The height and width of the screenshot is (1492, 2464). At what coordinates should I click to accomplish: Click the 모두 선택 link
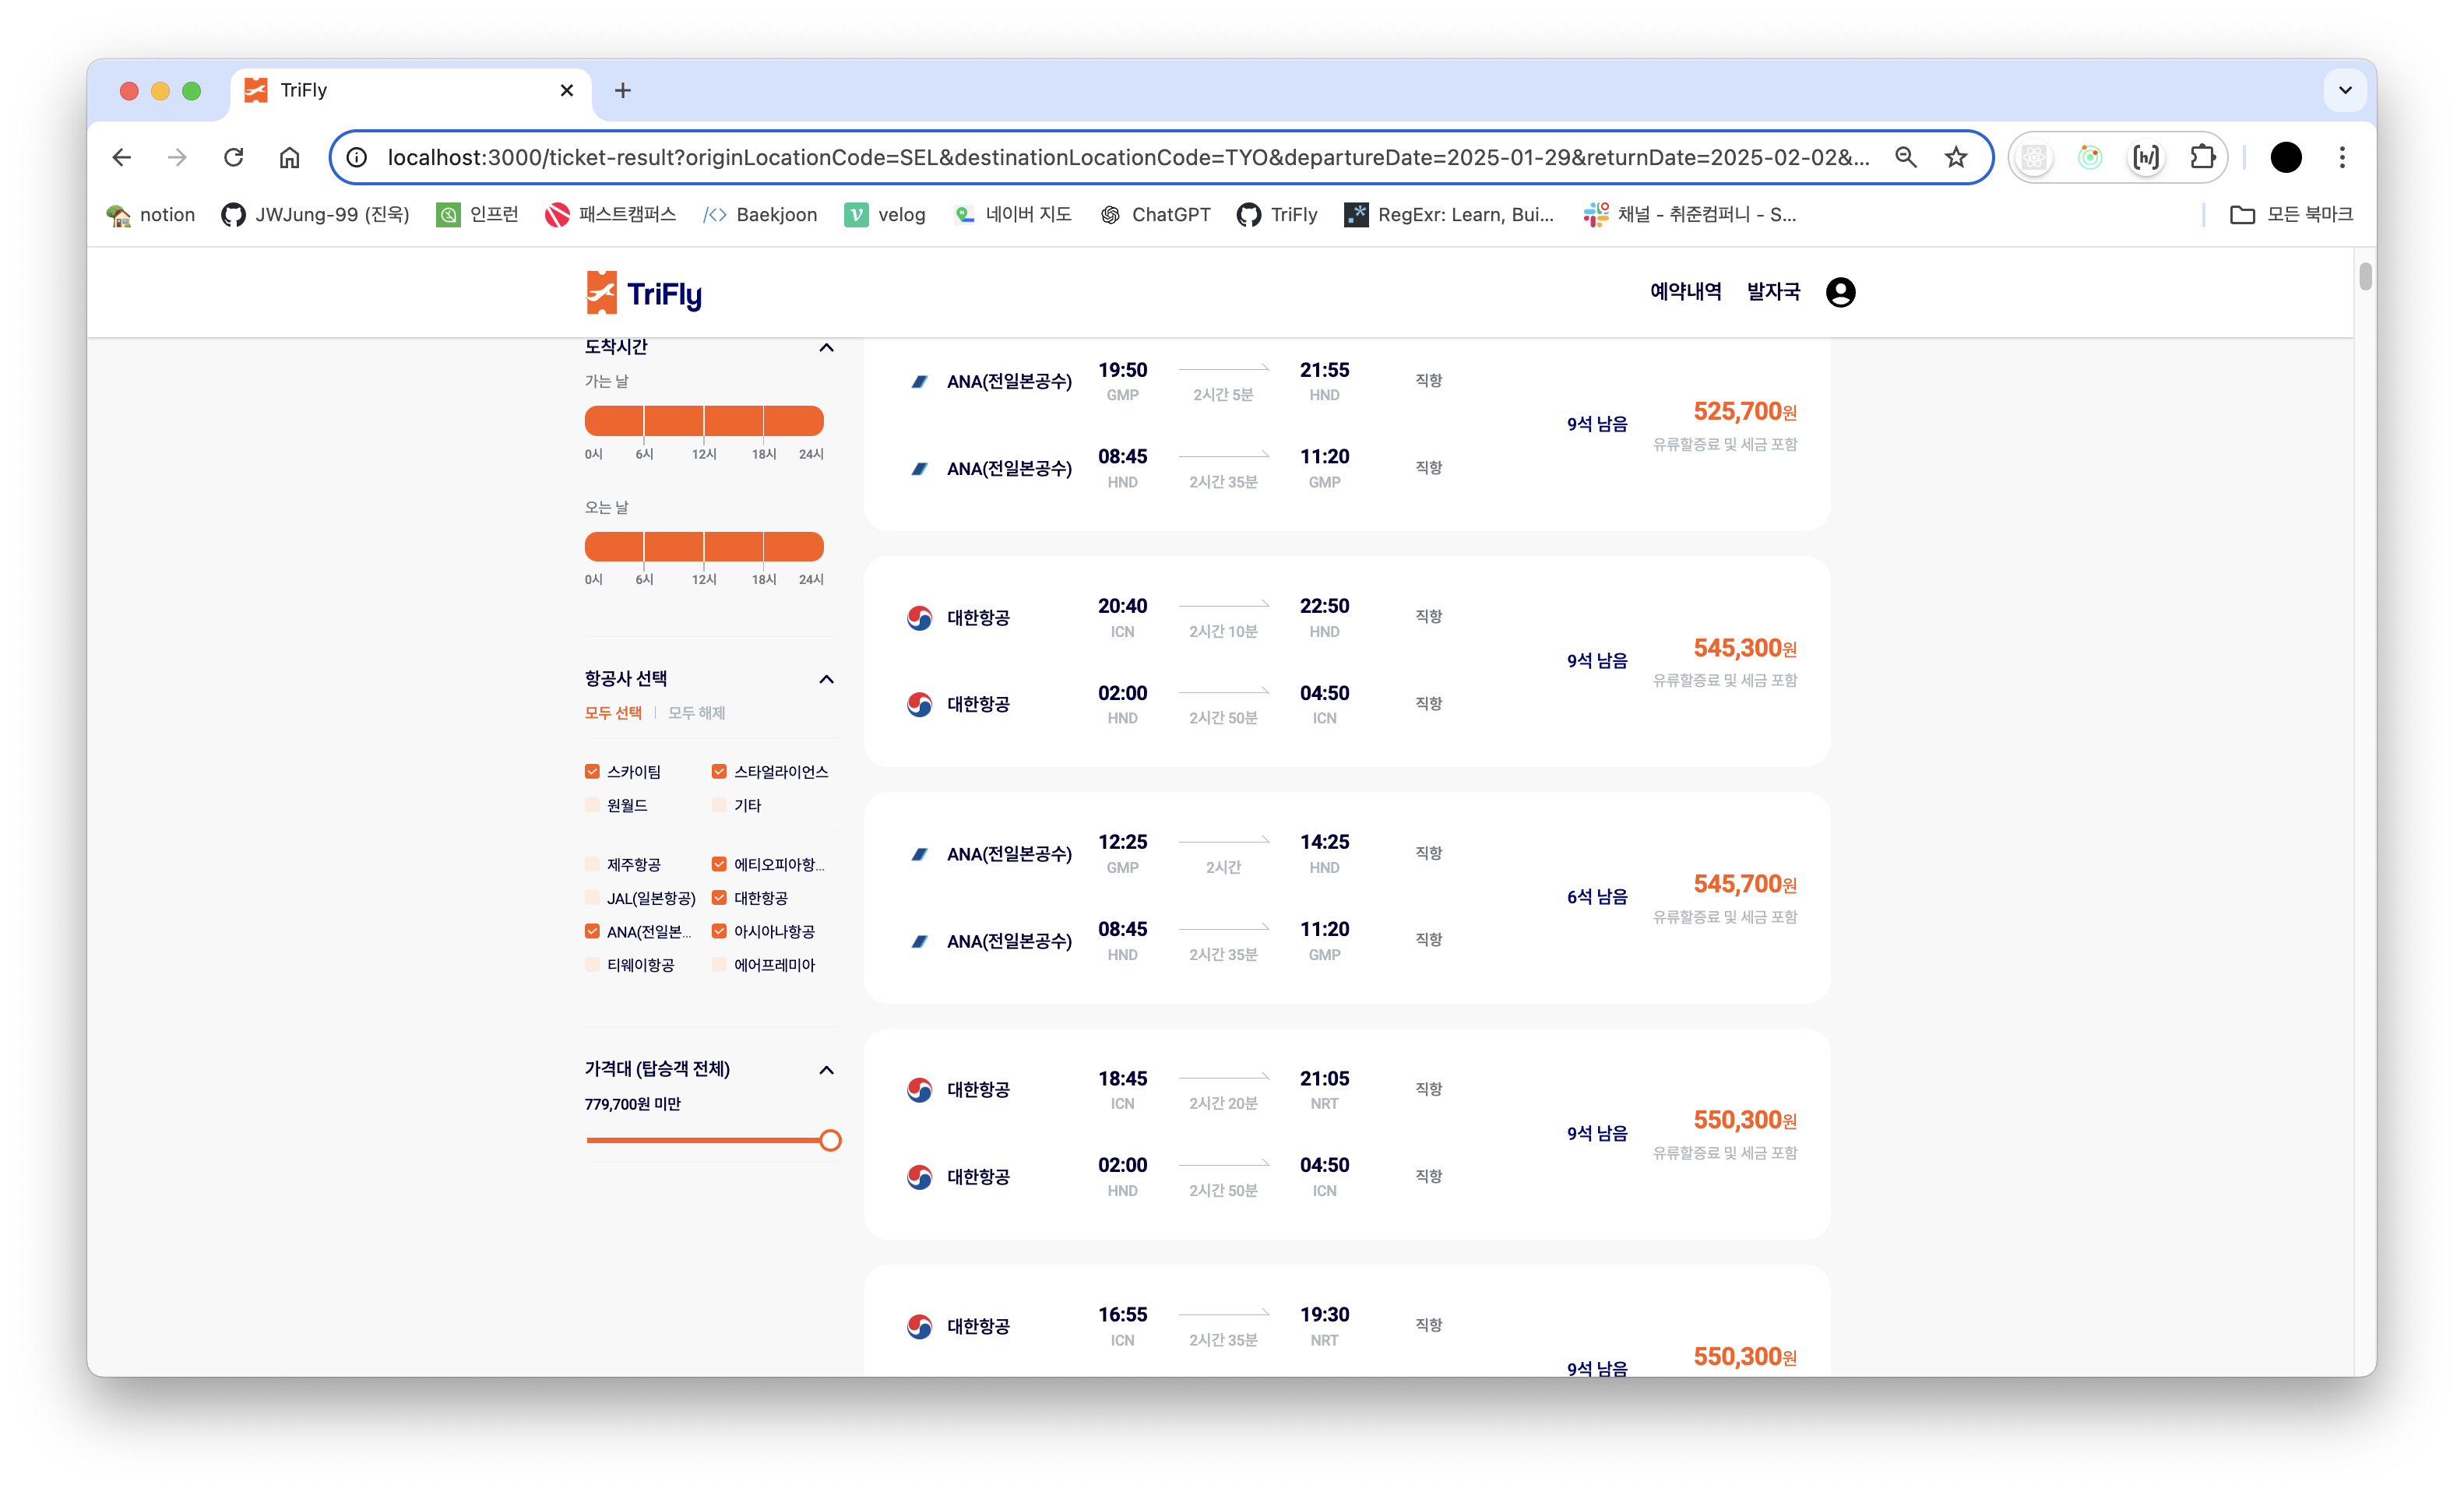[613, 713]
